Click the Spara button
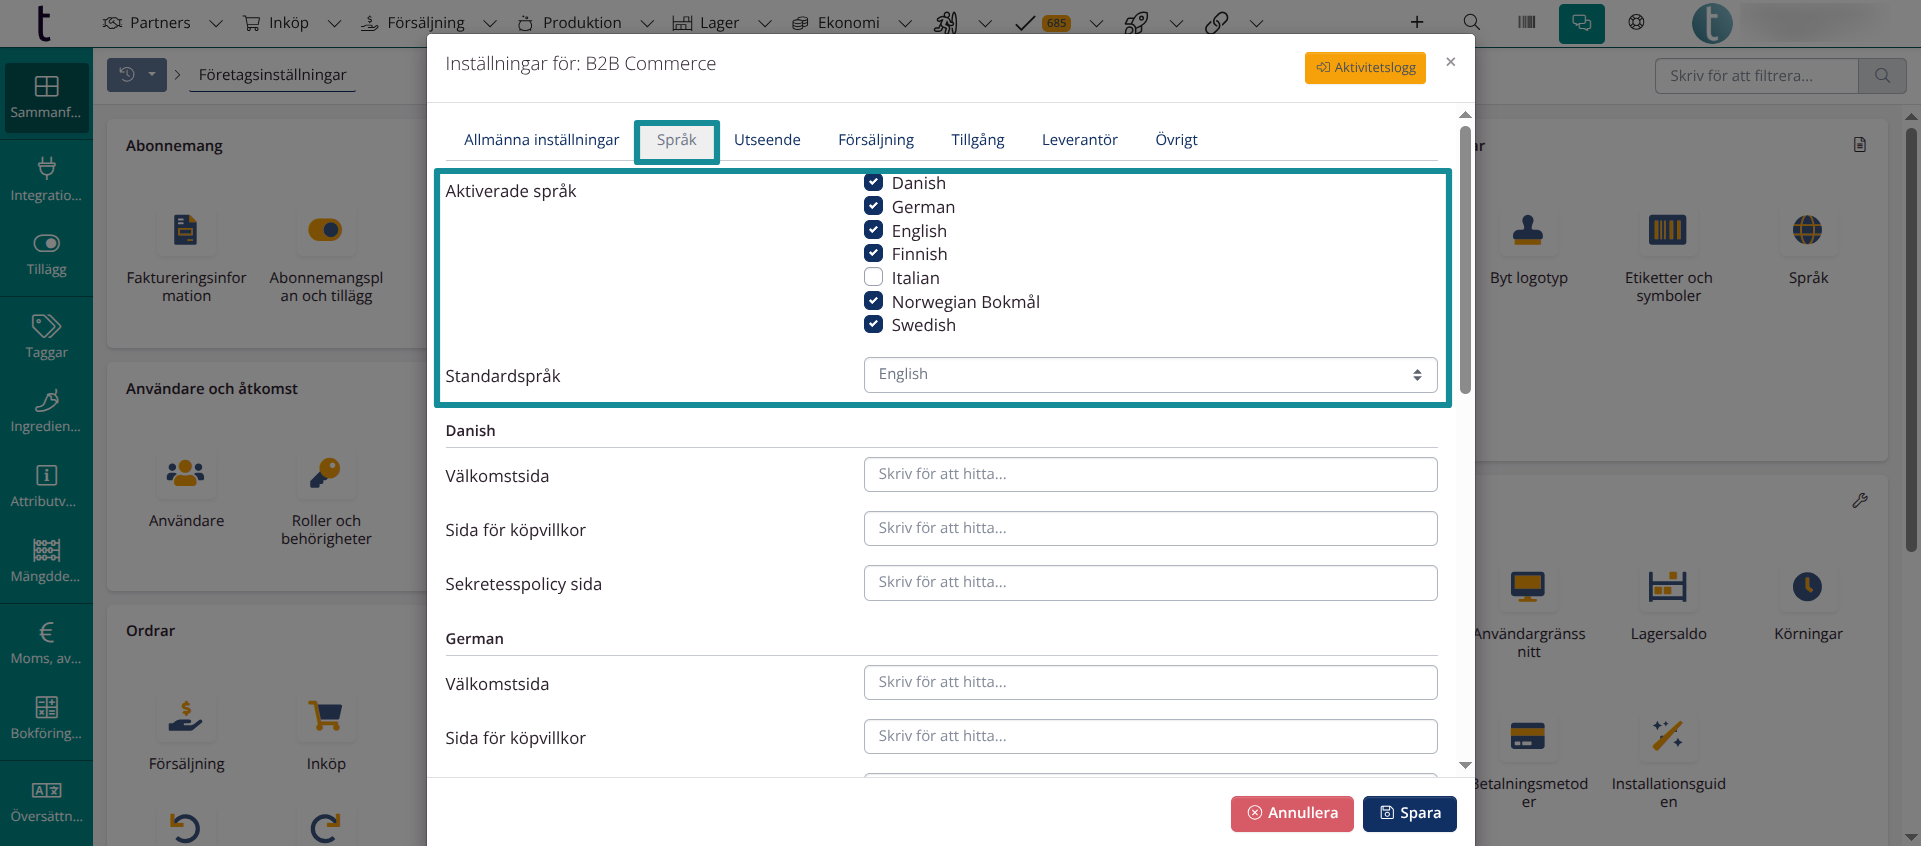 pyautogui.click(x=1409, y=813)
